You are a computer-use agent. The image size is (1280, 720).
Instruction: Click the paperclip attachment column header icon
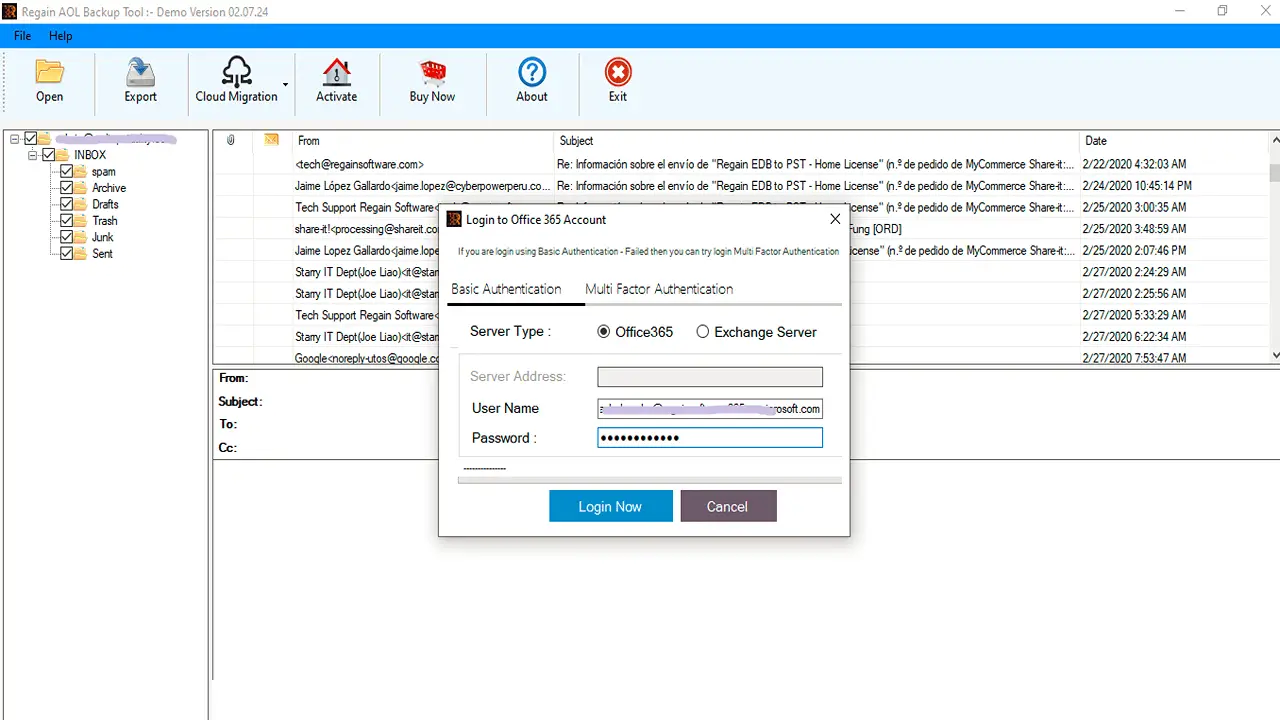231,140
